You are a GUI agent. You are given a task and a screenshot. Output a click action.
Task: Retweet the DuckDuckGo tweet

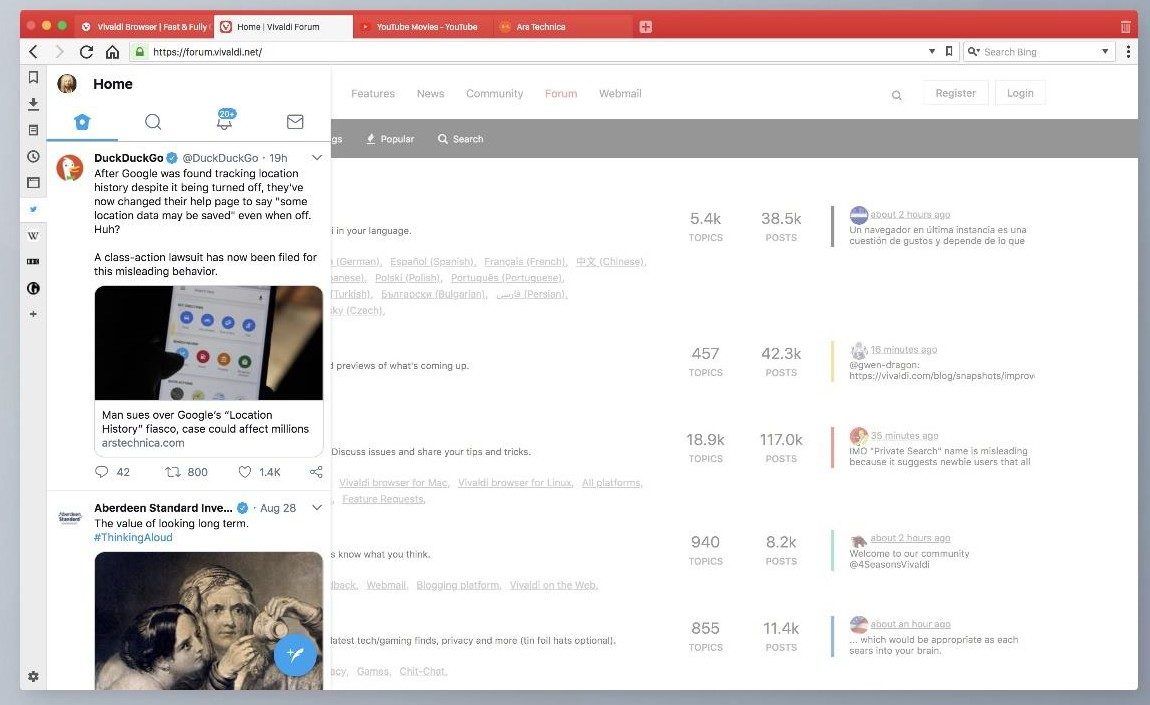pyautogui.click(x=173, y=472)
